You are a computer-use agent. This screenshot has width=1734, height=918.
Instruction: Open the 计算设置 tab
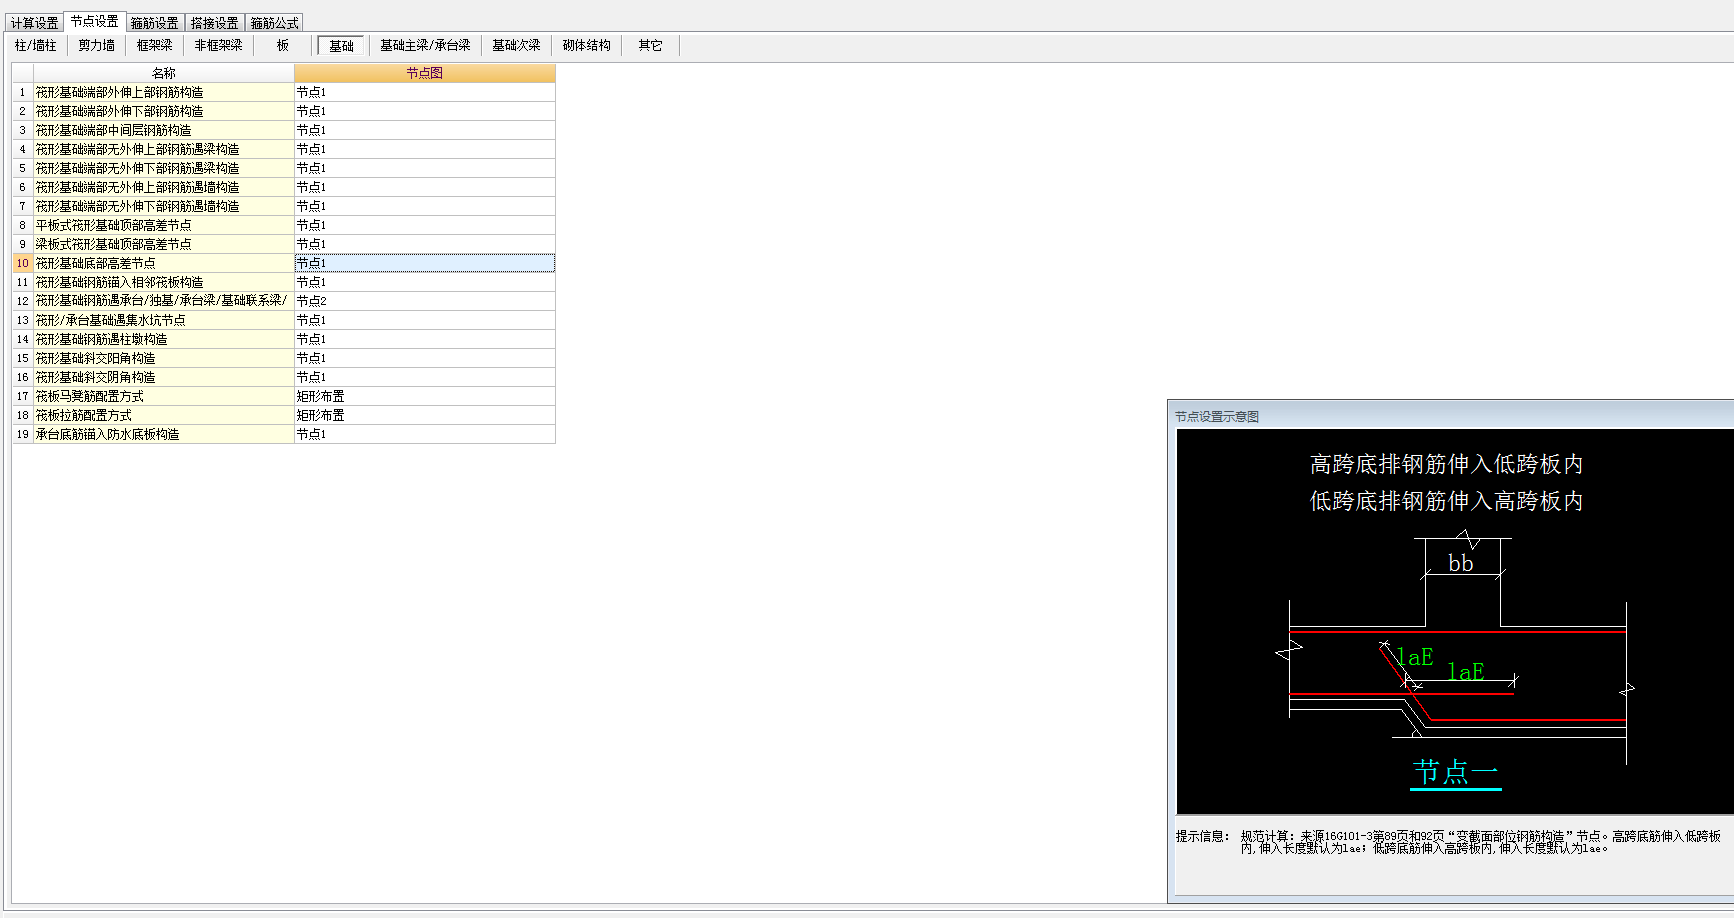tap(34, 22)
